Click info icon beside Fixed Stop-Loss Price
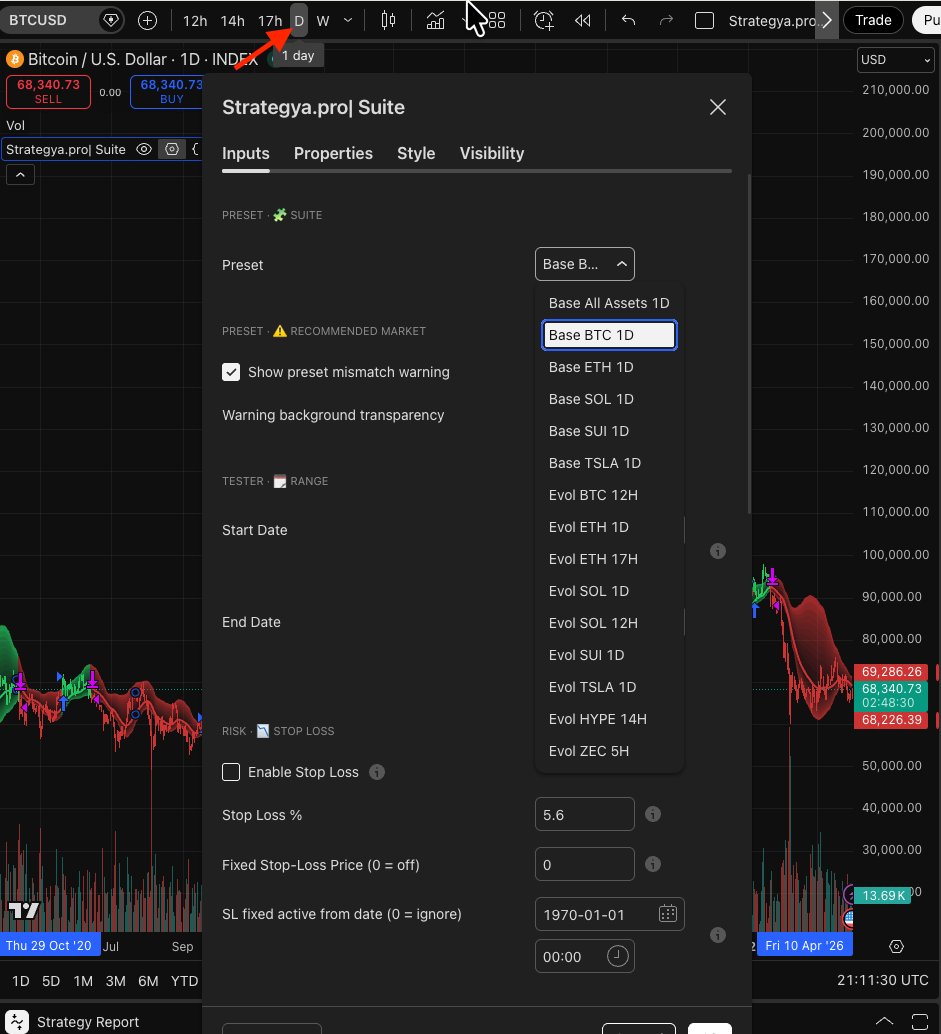This screenshot has width=941, height=1034. tap(653, 865)
